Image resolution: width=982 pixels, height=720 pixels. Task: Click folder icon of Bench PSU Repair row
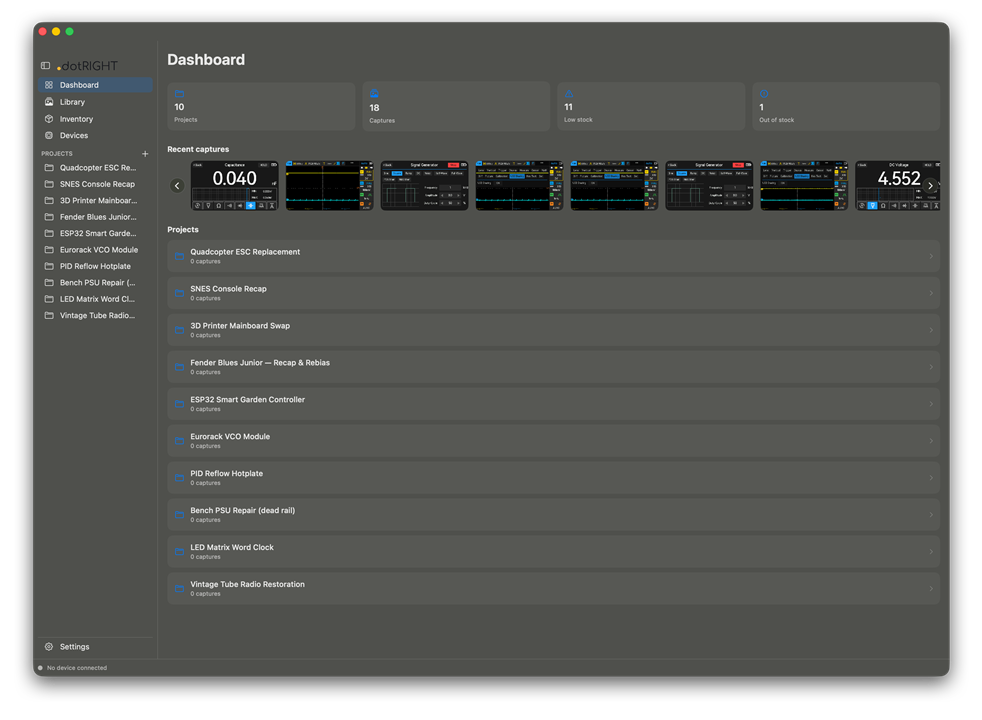(x=180, y=515)
